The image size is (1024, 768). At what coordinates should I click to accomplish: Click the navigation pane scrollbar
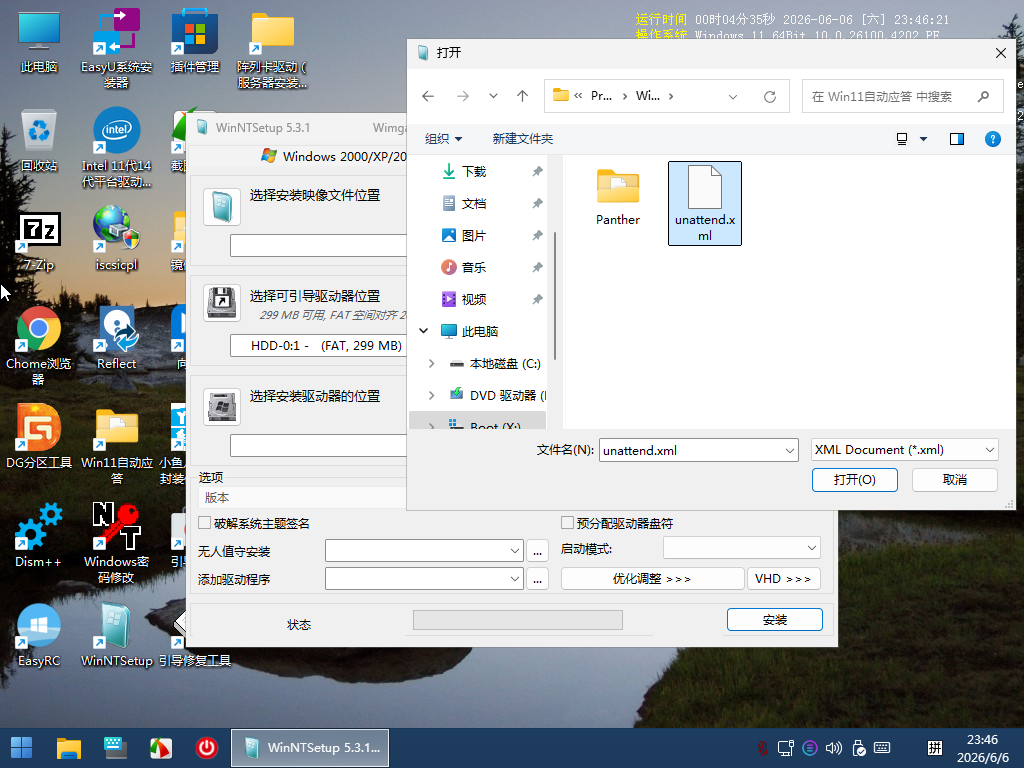[x=554, y=294]
